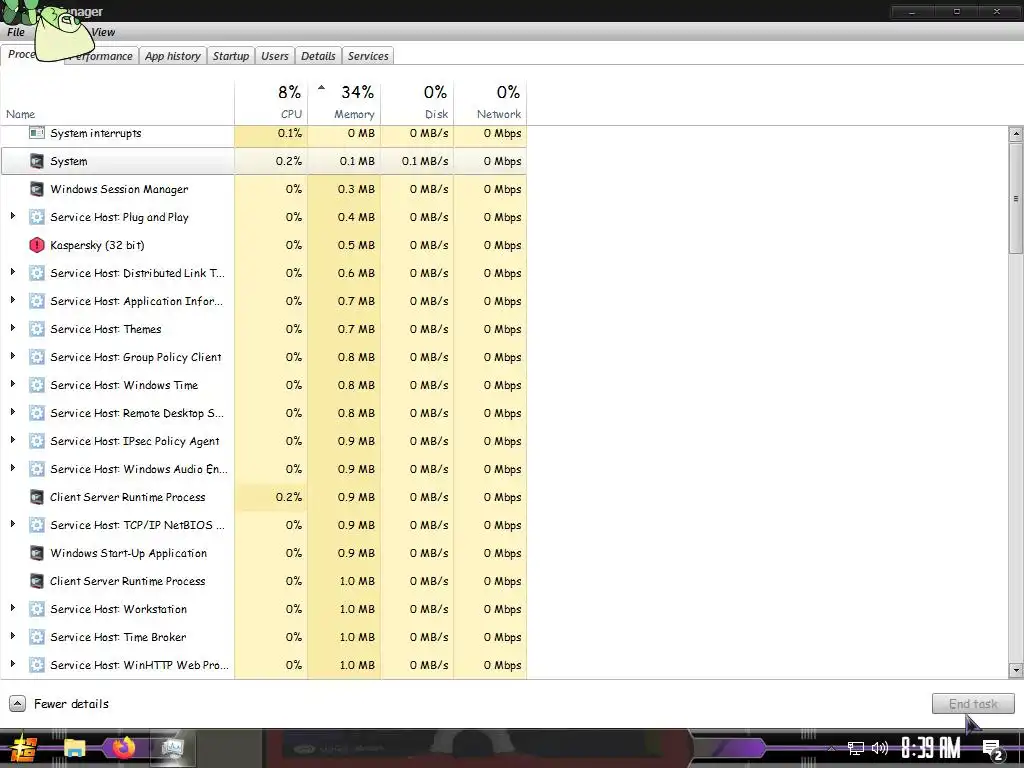Expand Service Host: Application Infor...

coord(12,300)
